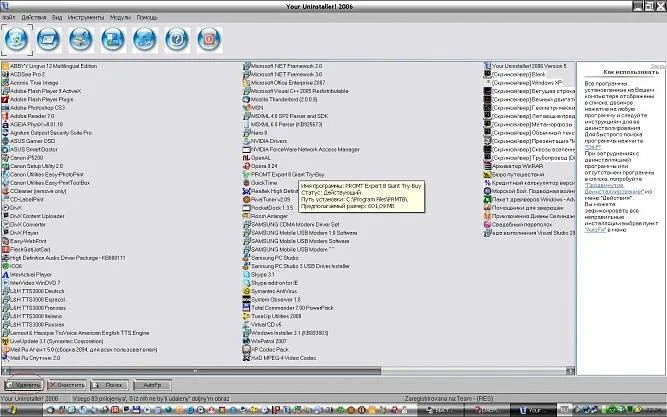Viewport: 667px width, 417px height.
Task: Open the Помощь menu
Action: tap(147, 17)
